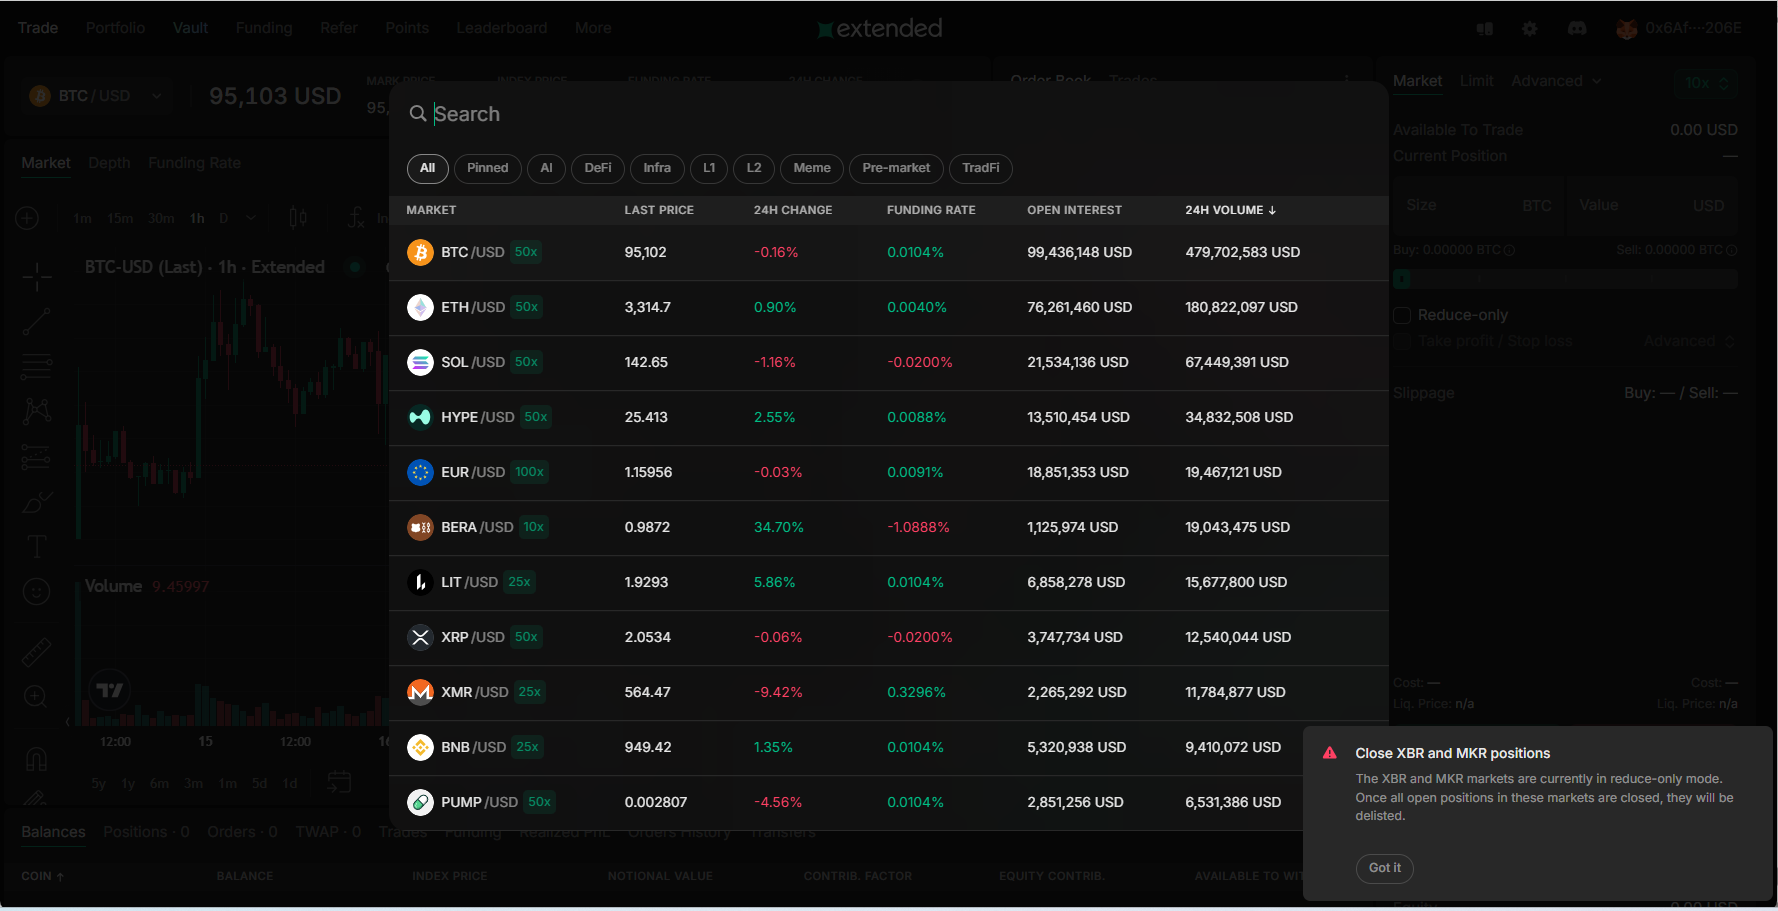Open Discord via the top bar icon
The width and height of the screenshot is (1778, 911).
point(1577,29)
